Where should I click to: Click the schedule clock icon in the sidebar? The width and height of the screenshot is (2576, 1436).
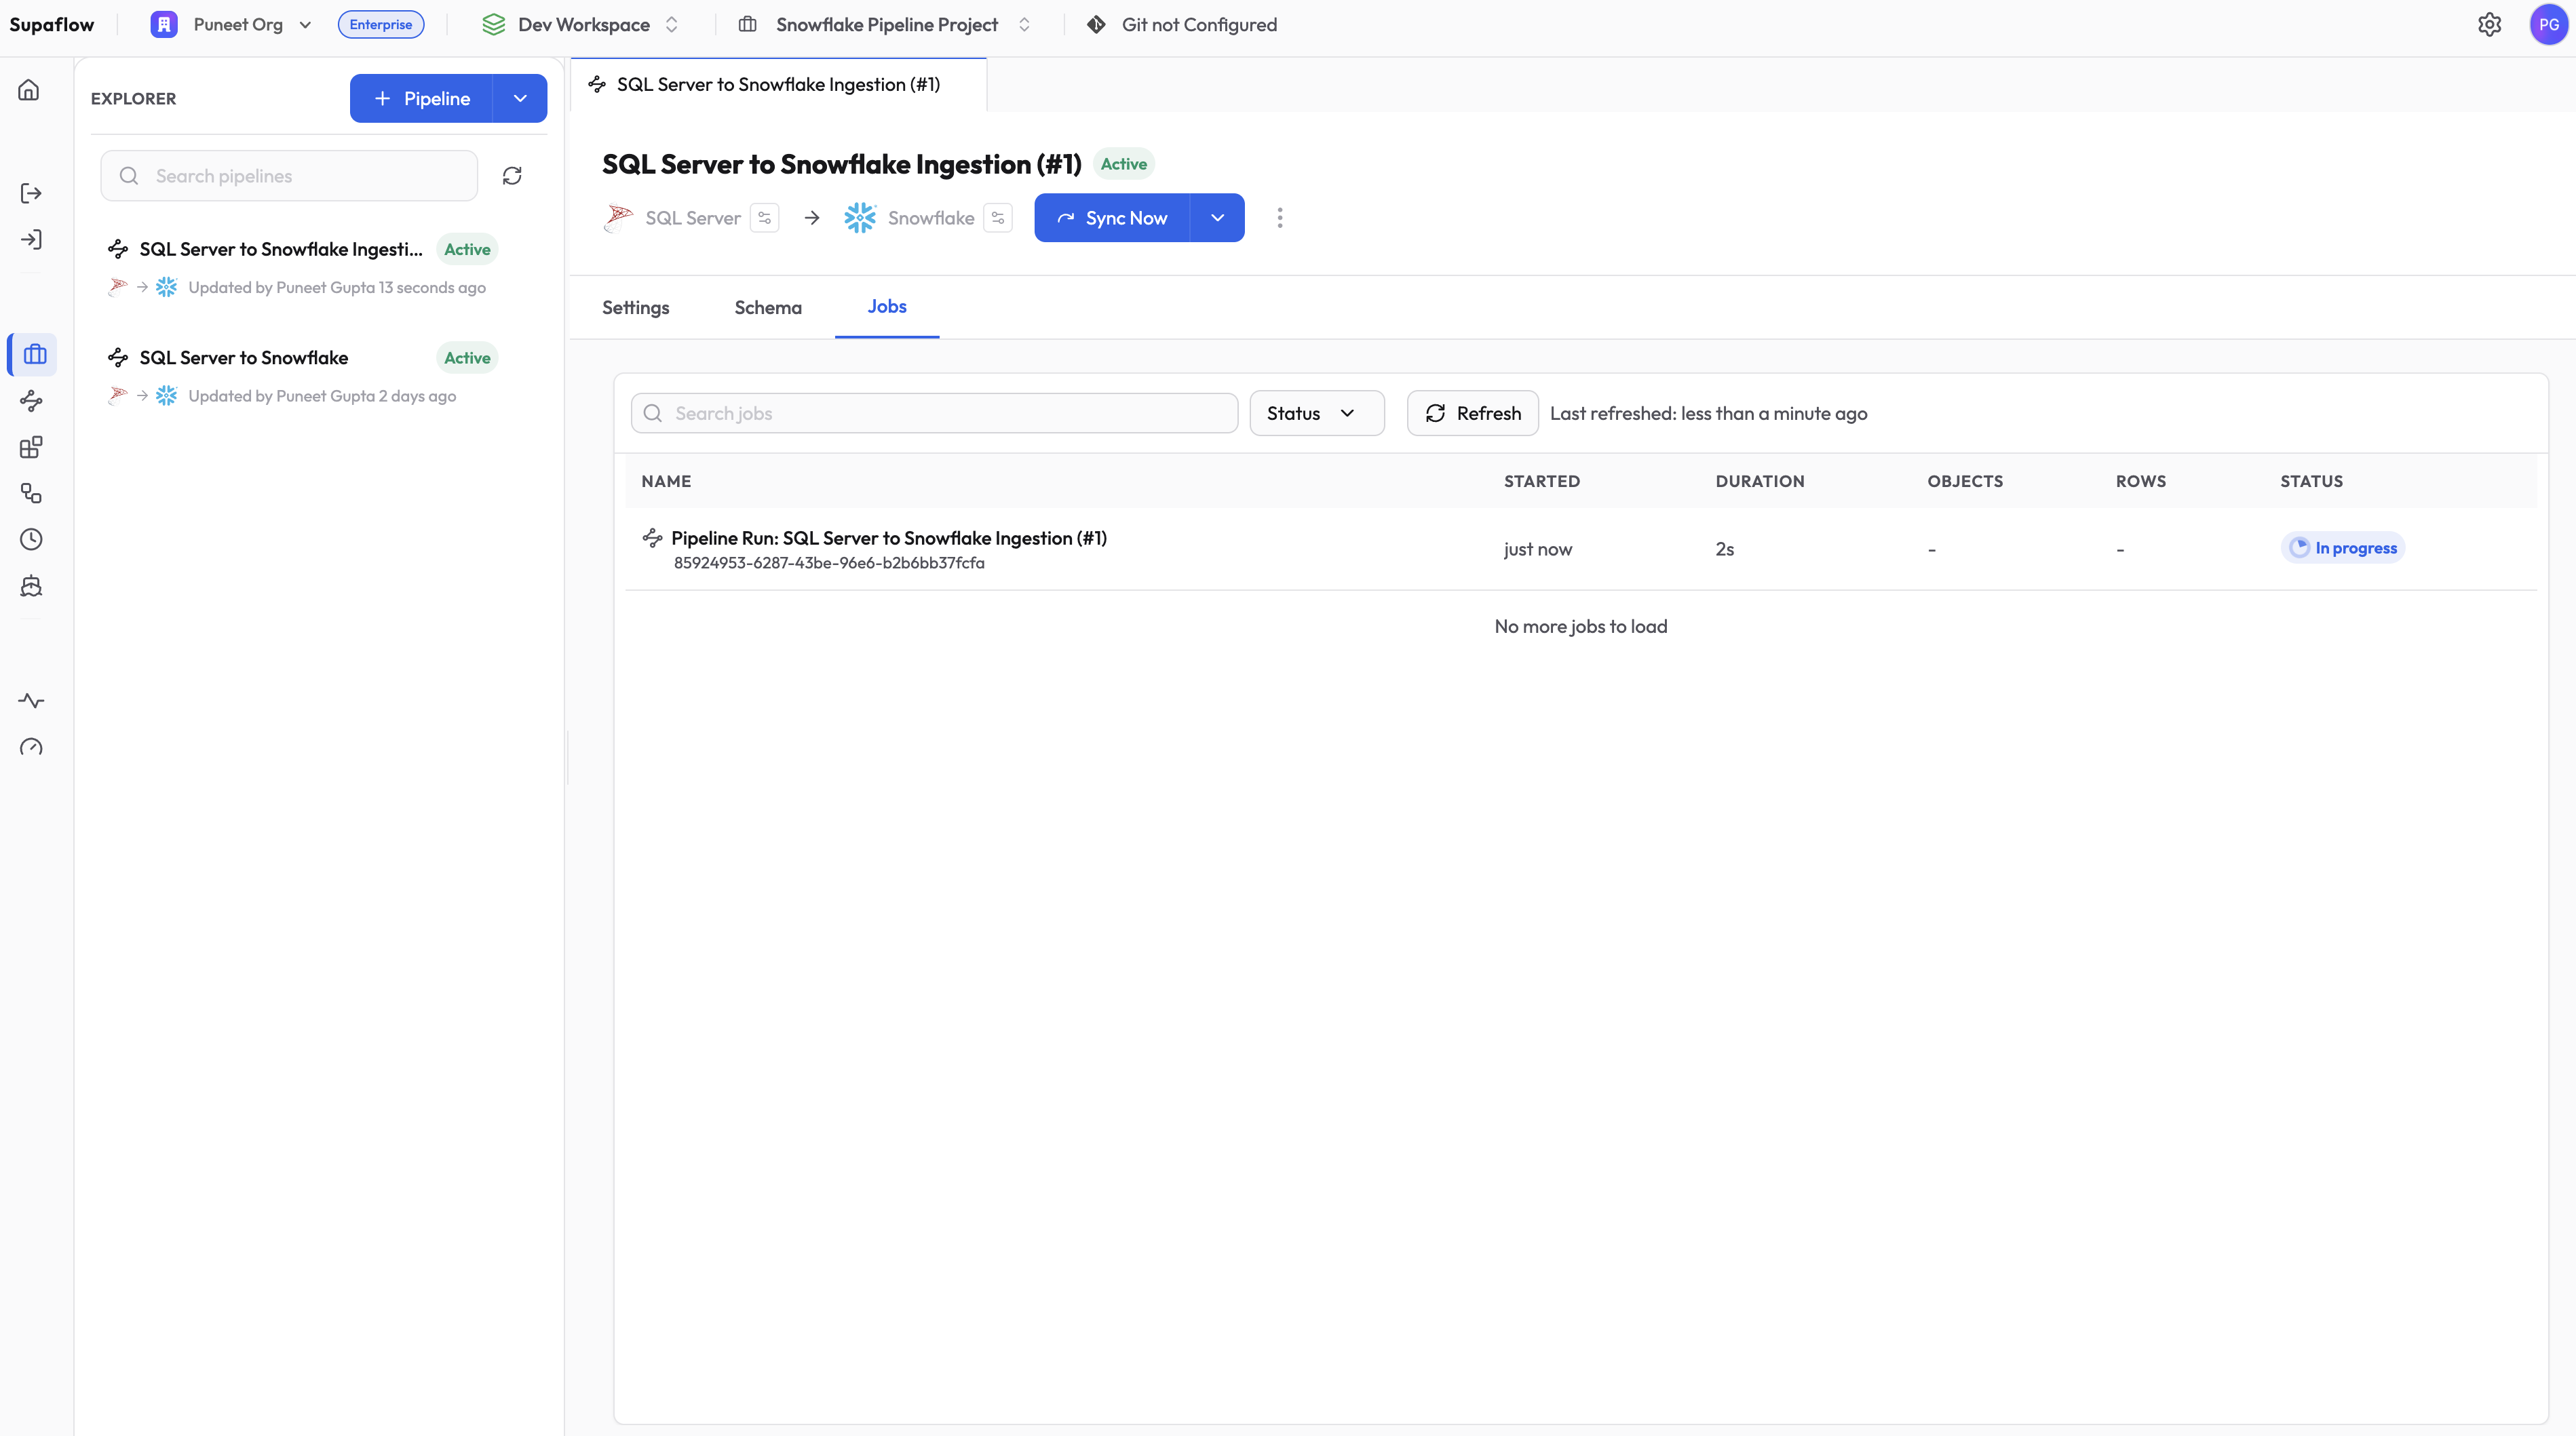click(31, 540)
